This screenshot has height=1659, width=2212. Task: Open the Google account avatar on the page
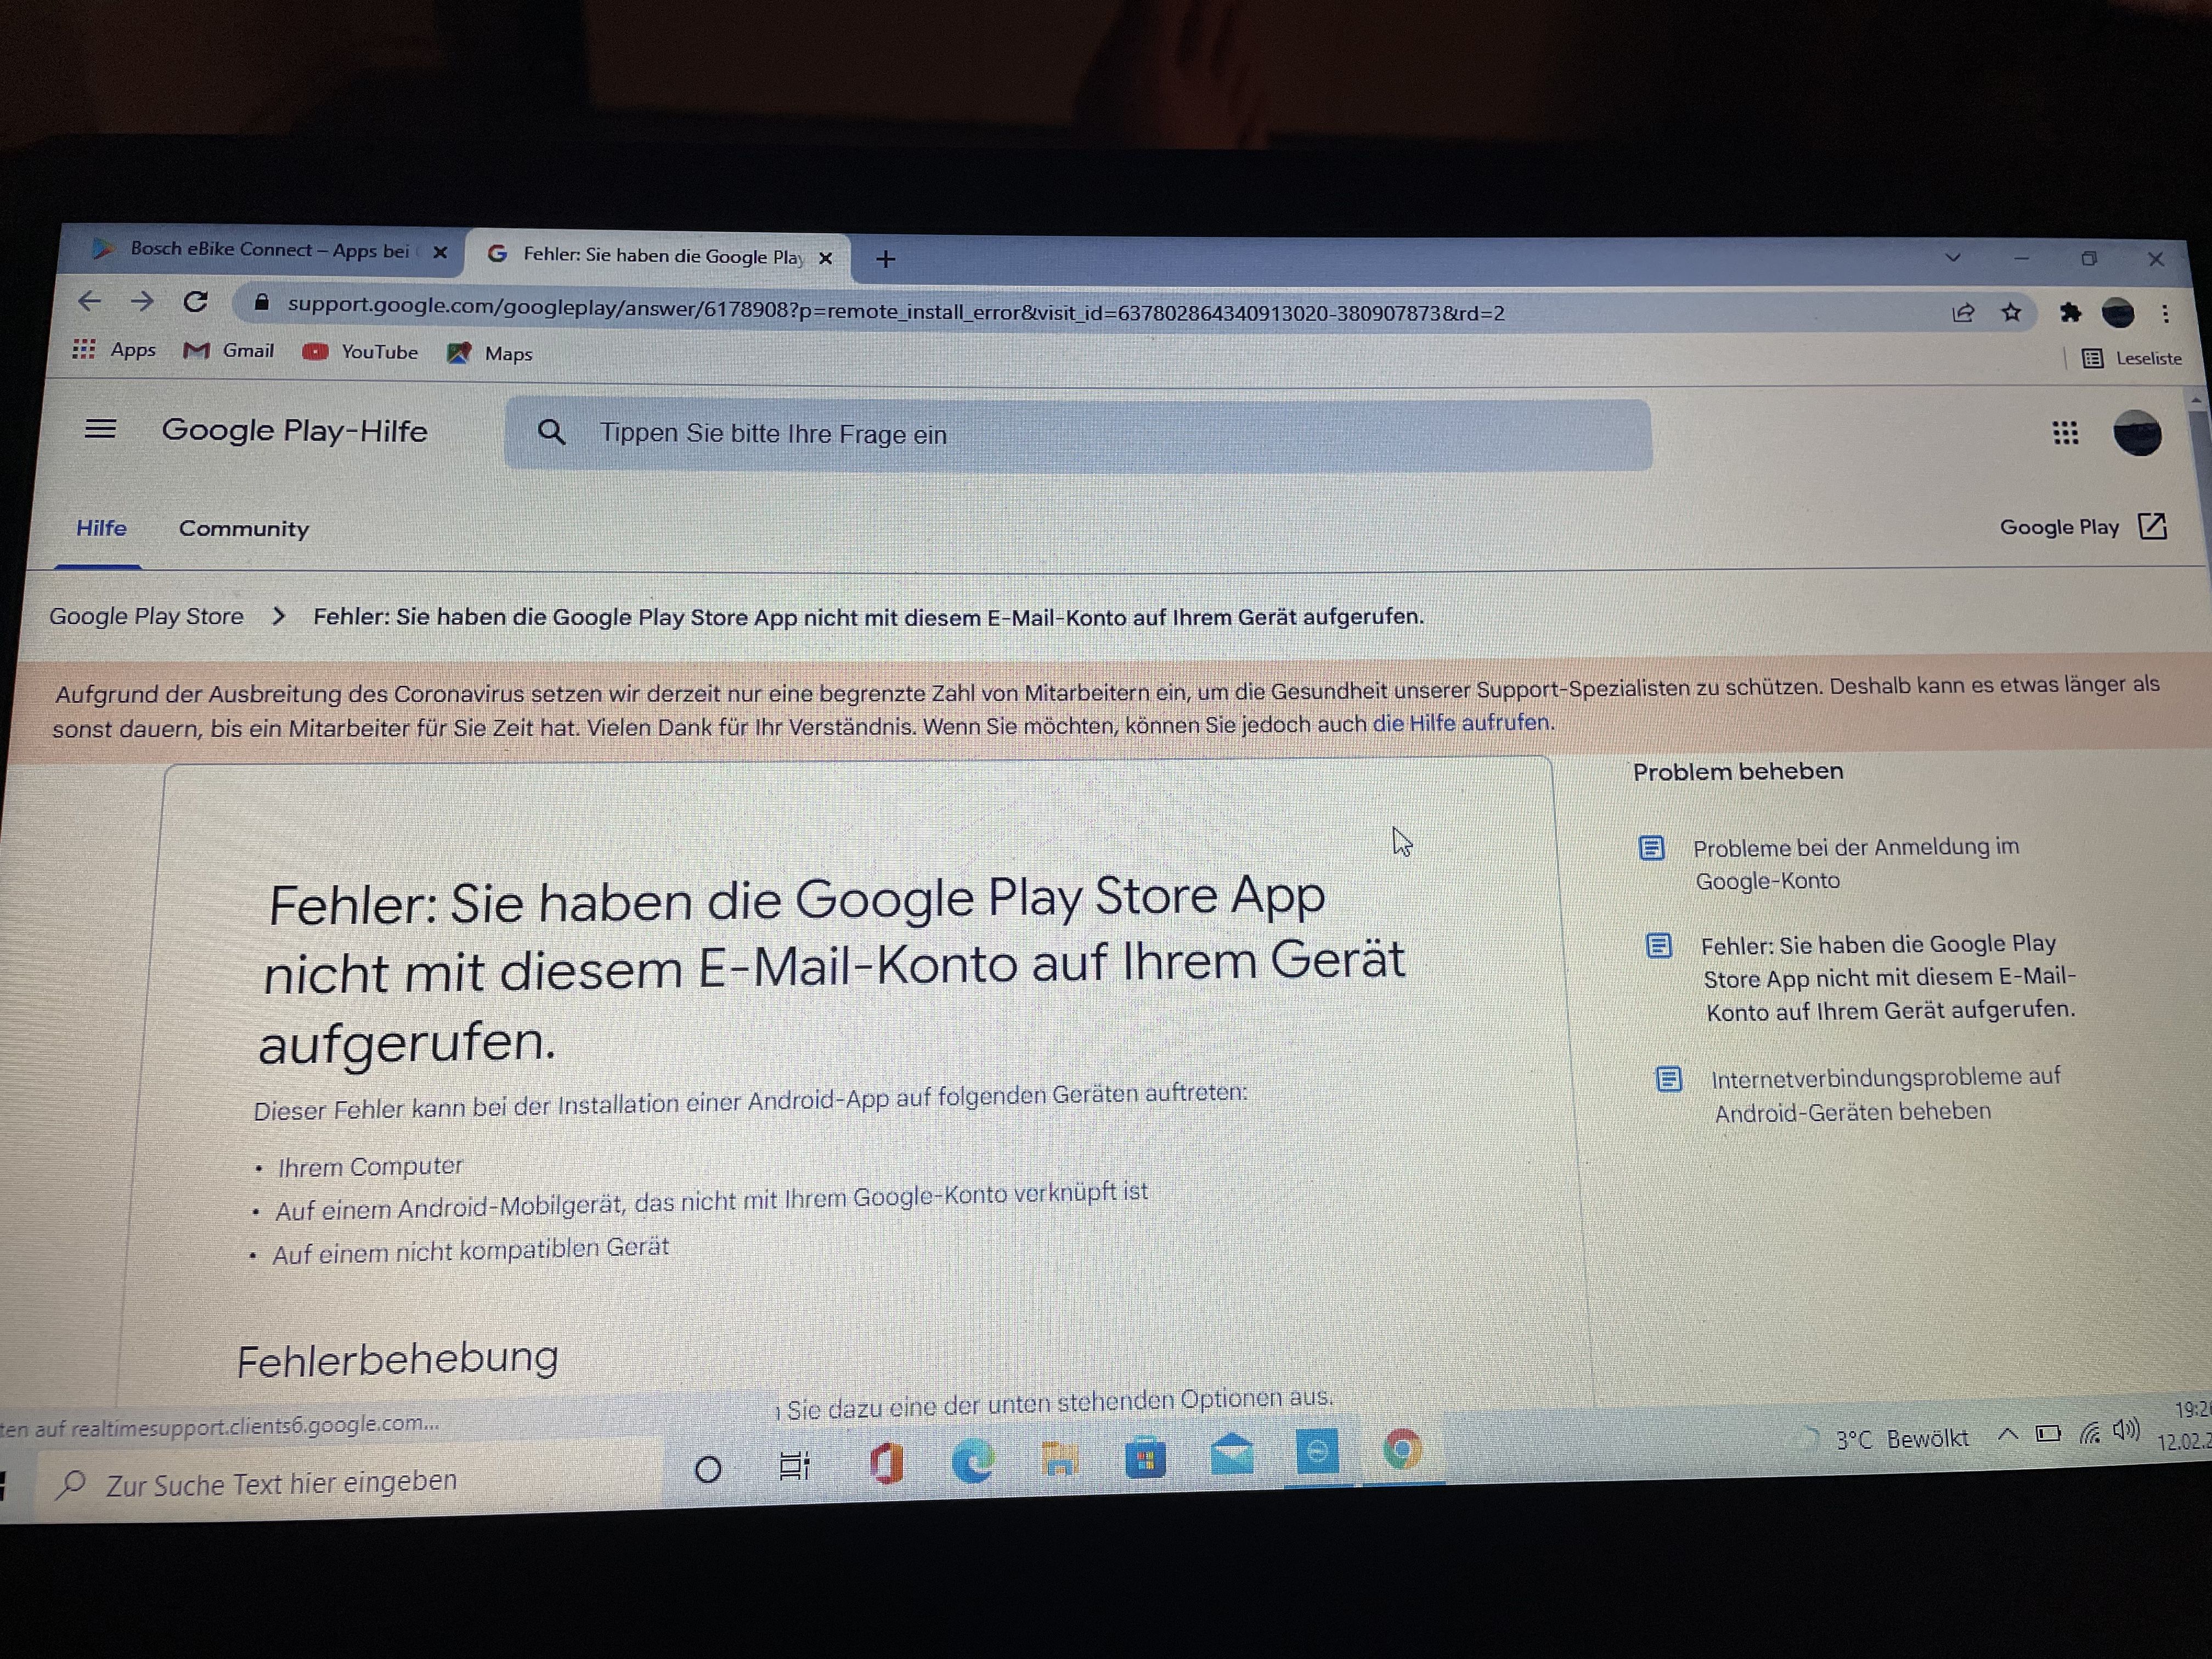point(2138,434)
